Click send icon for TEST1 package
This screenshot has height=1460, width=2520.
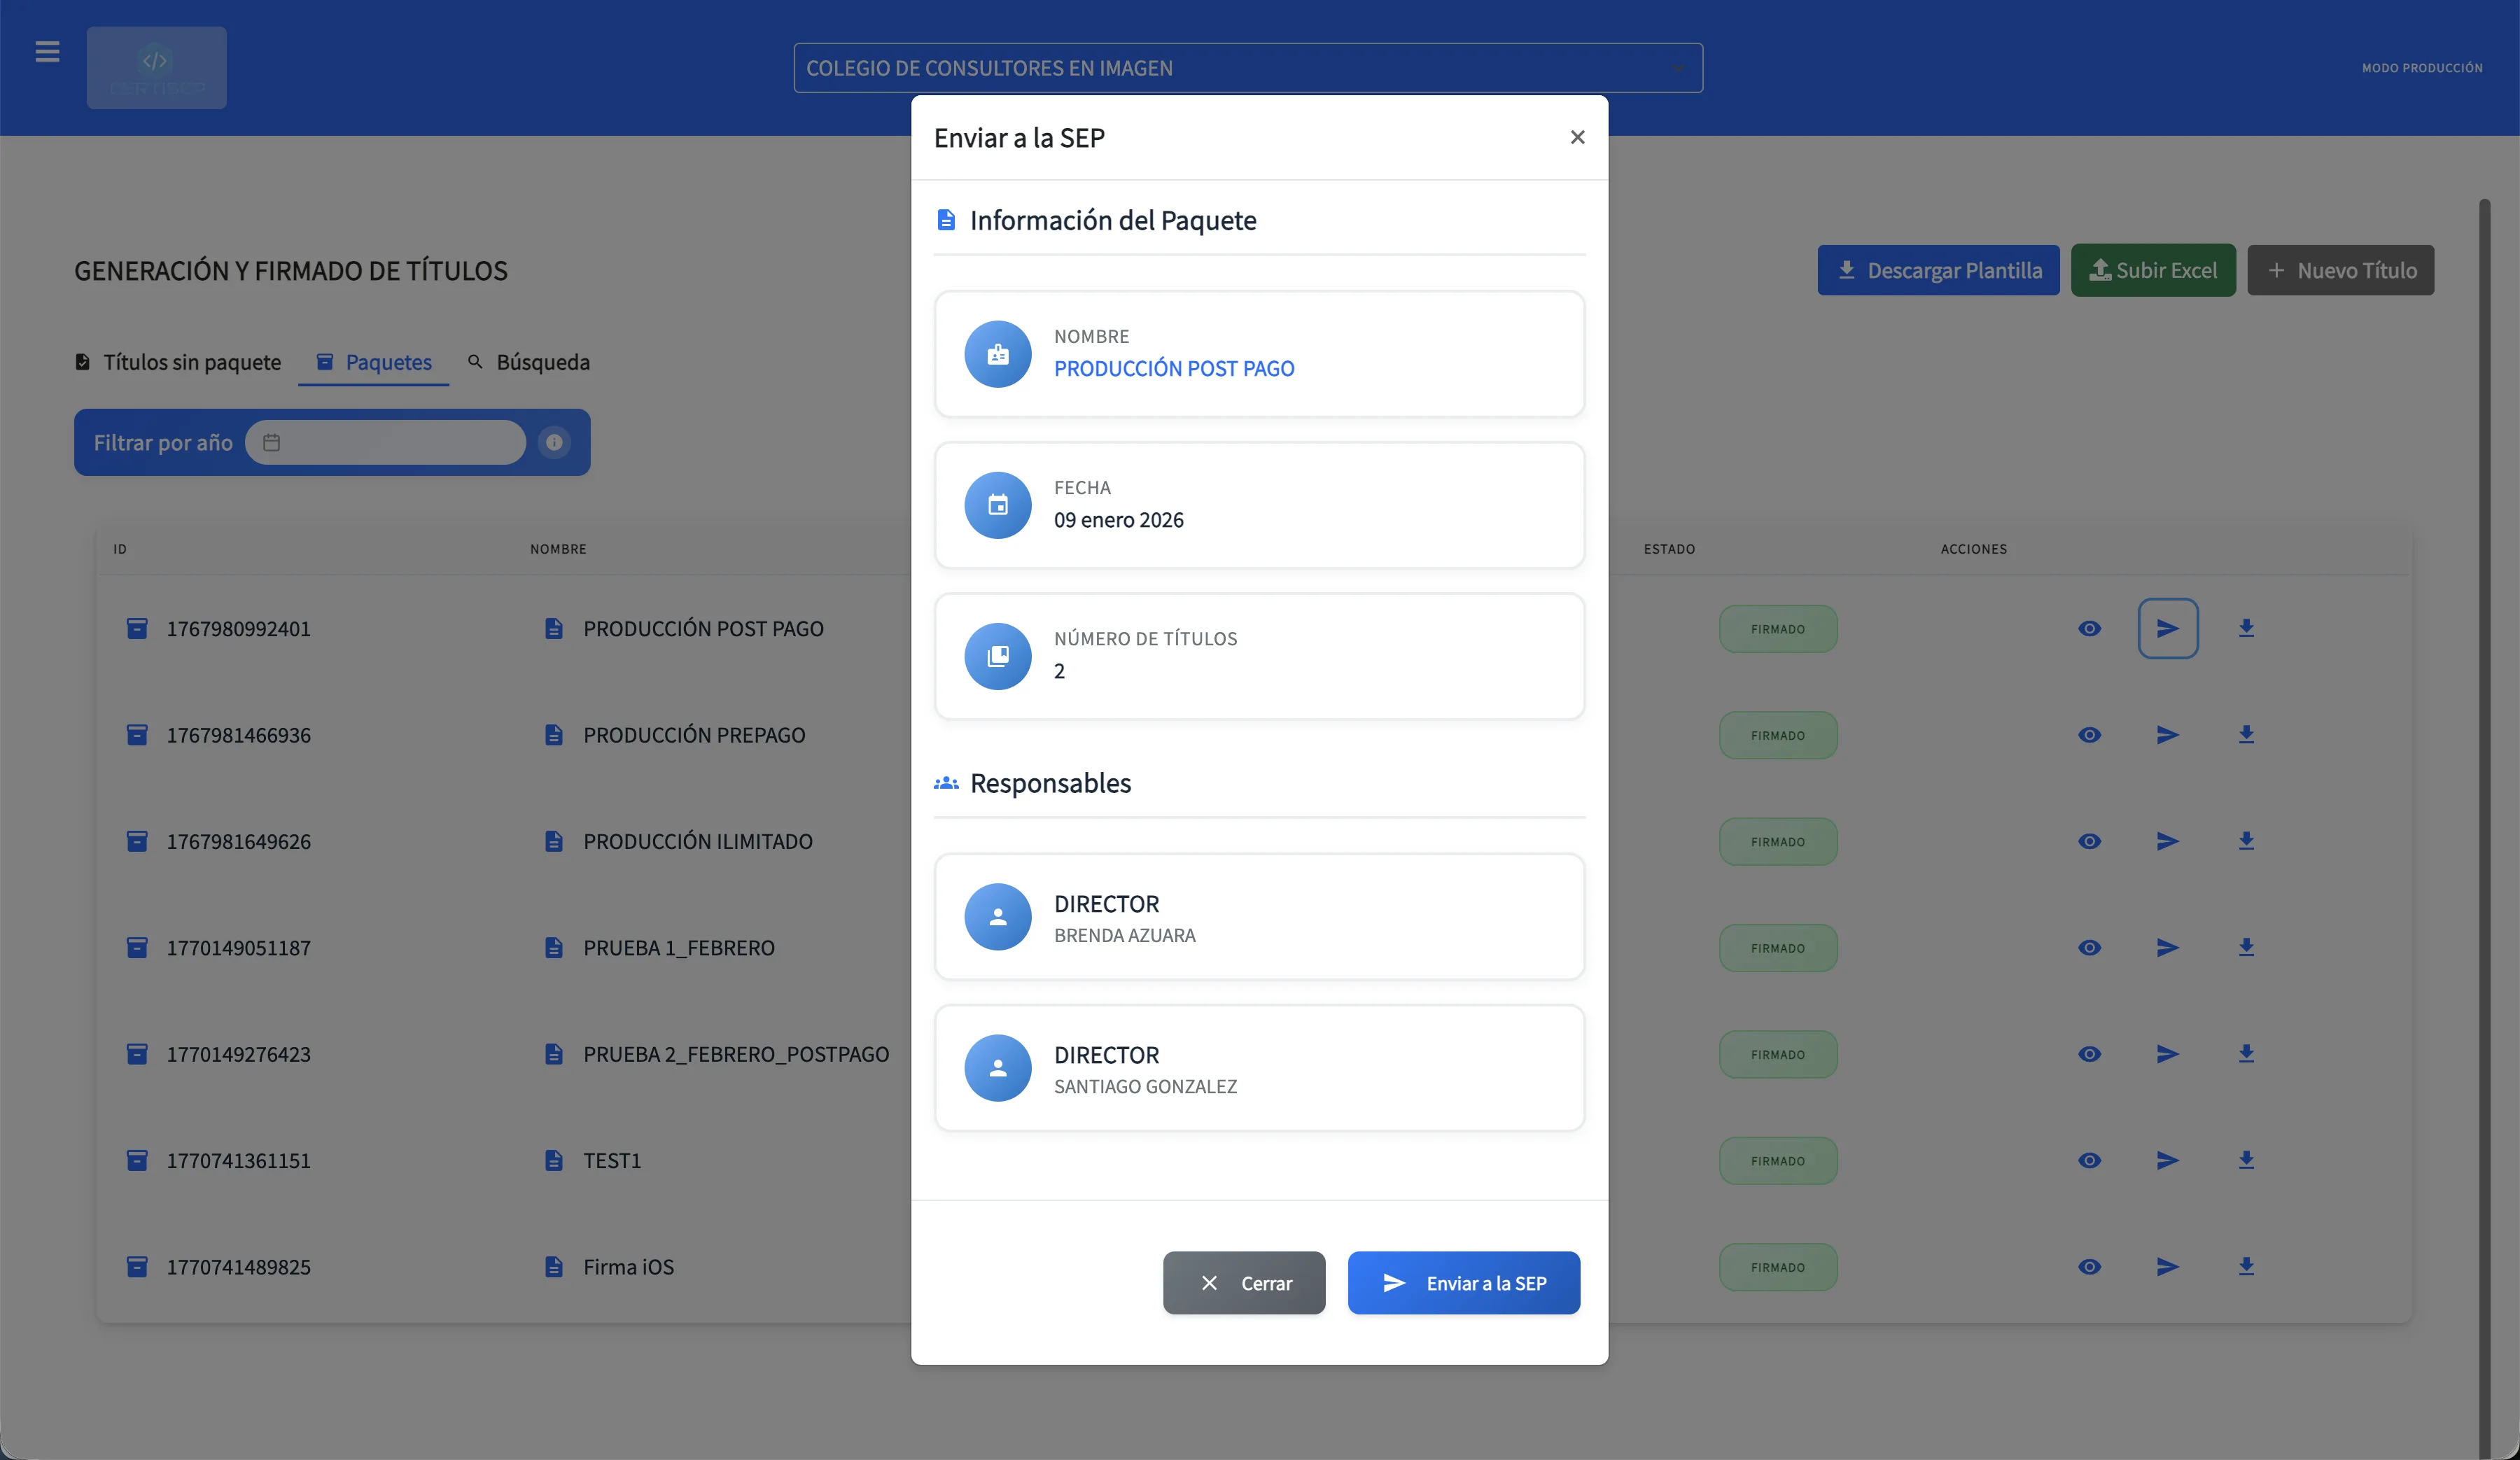click(2167, 1160)
